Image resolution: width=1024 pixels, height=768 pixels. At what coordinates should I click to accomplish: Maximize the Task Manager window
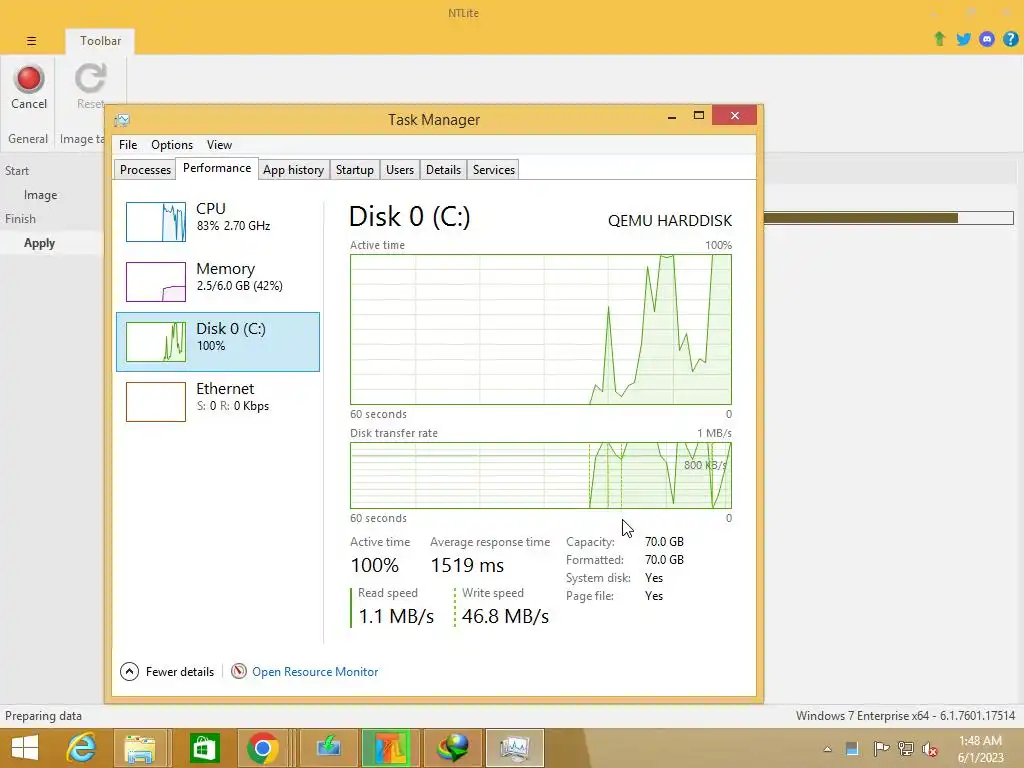[699, 116]
